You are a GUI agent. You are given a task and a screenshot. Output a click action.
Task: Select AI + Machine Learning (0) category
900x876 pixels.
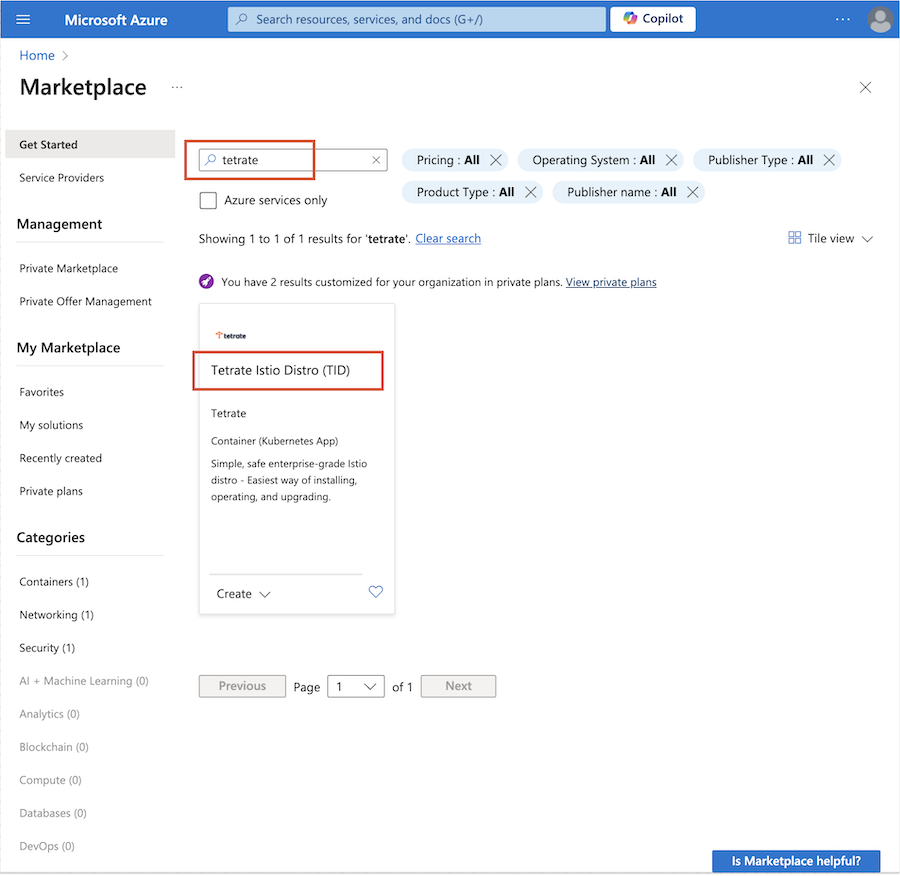[x=84, y=681]
